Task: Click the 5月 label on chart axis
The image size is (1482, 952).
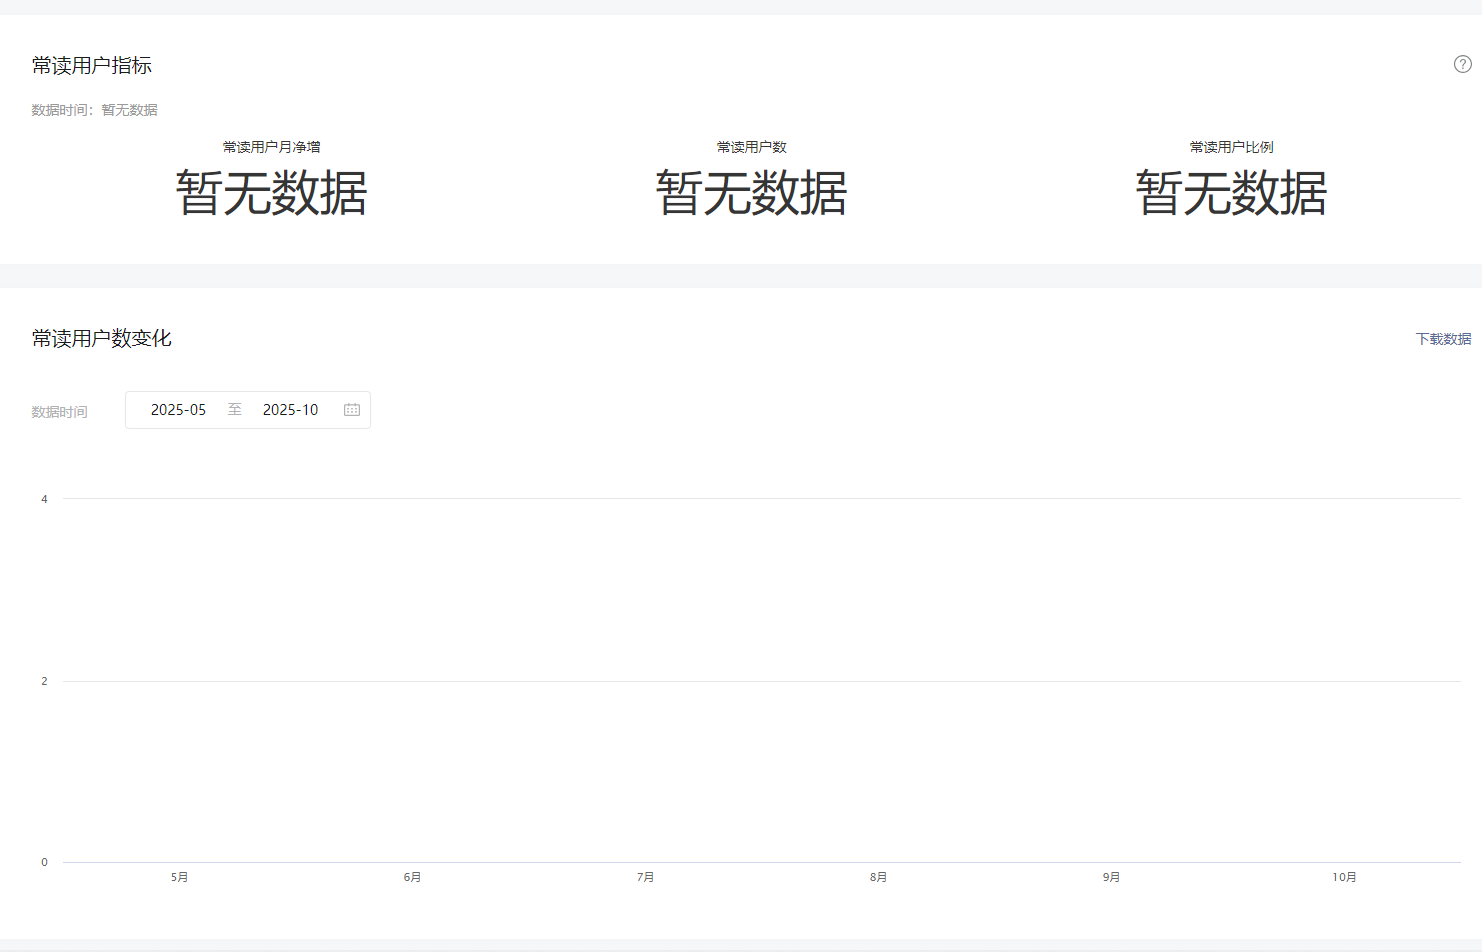Action: 179,877
